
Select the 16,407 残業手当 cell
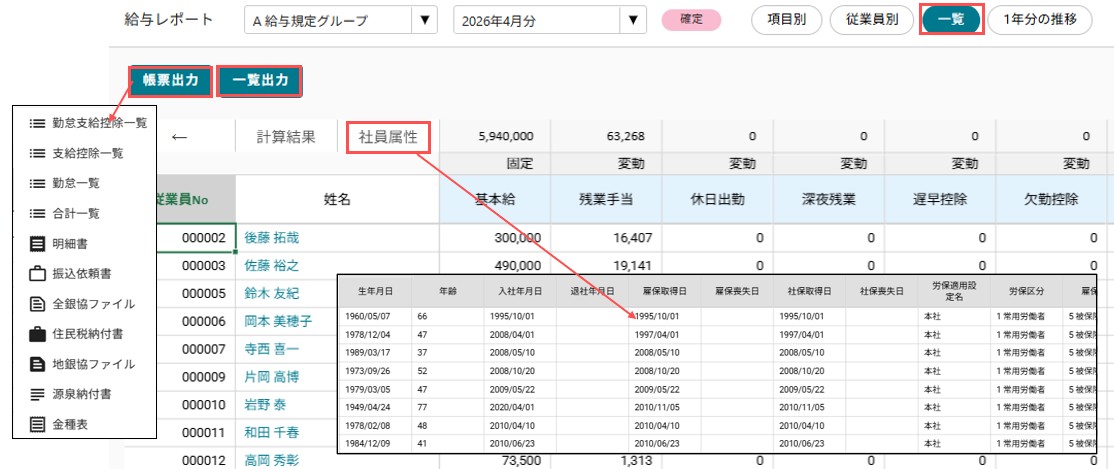tap(606, 238)
